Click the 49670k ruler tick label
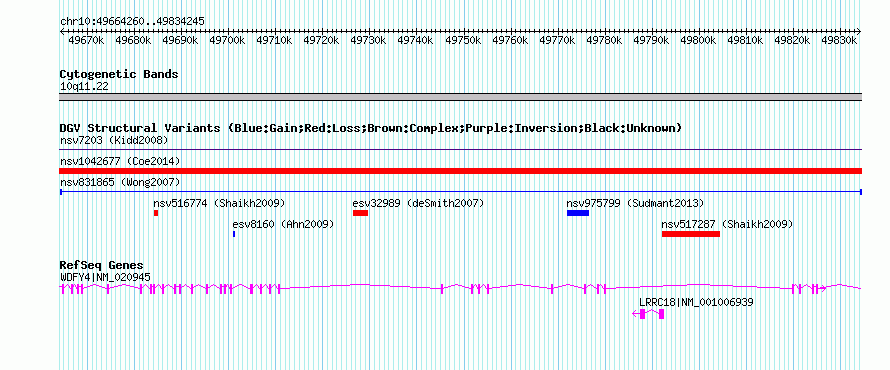 [x=86, y=40]
